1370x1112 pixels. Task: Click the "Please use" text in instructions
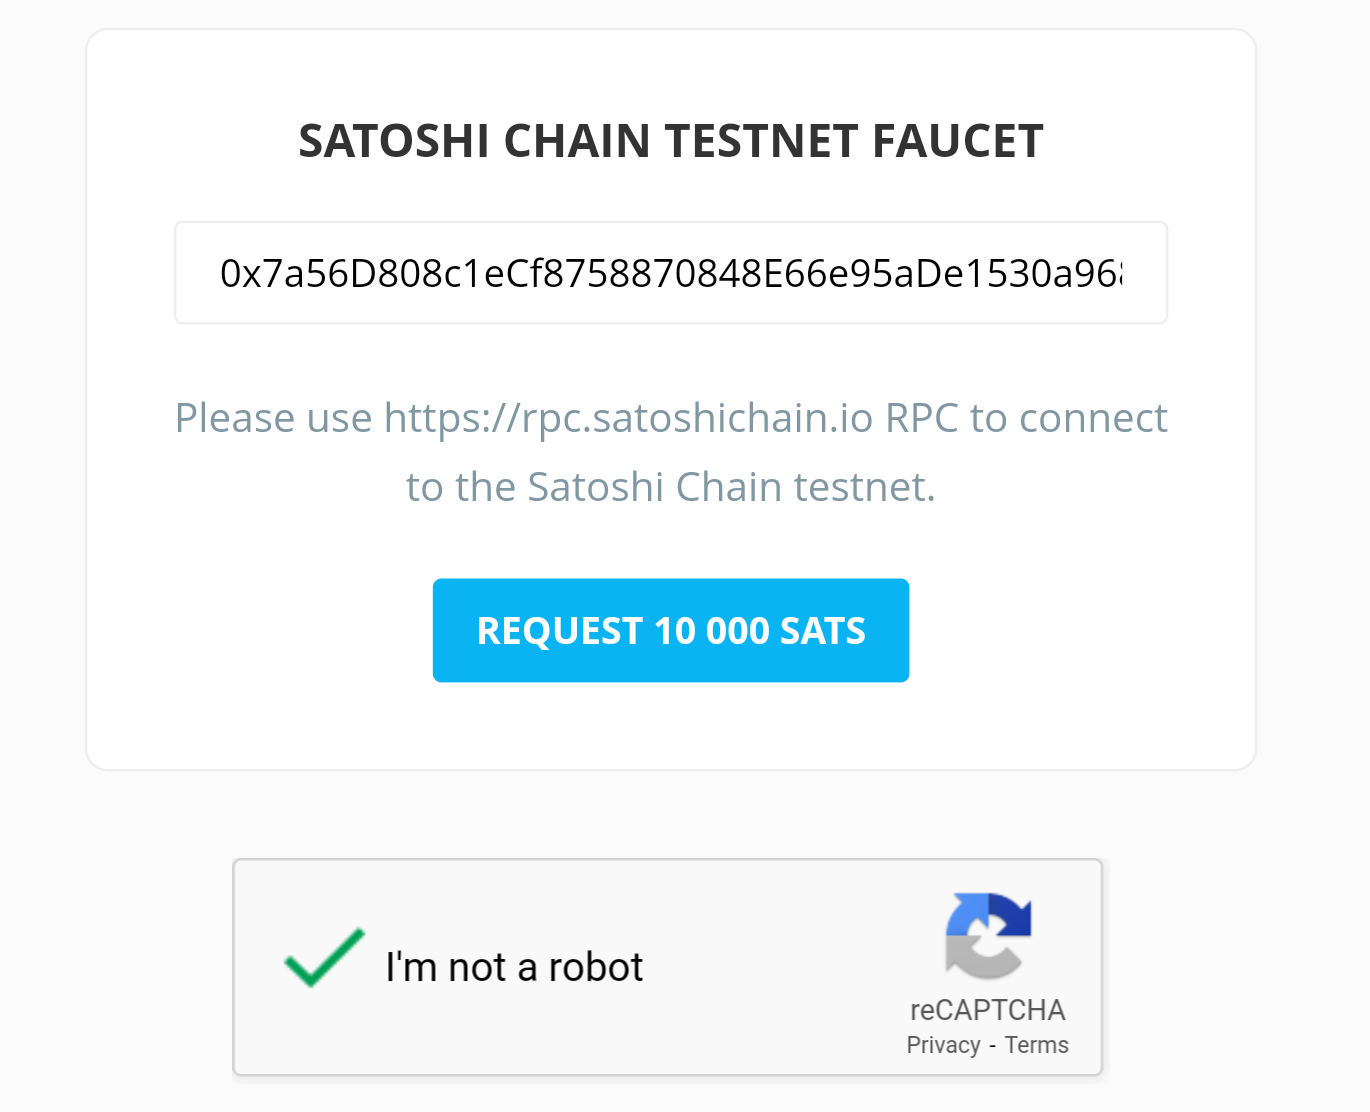click(273, 418)
